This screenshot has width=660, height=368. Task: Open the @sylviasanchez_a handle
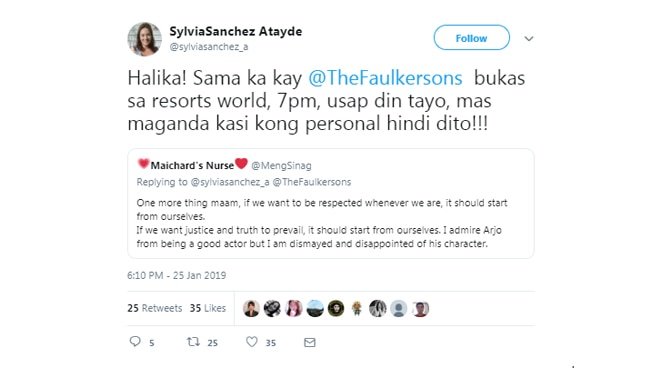tap(209, 47)
